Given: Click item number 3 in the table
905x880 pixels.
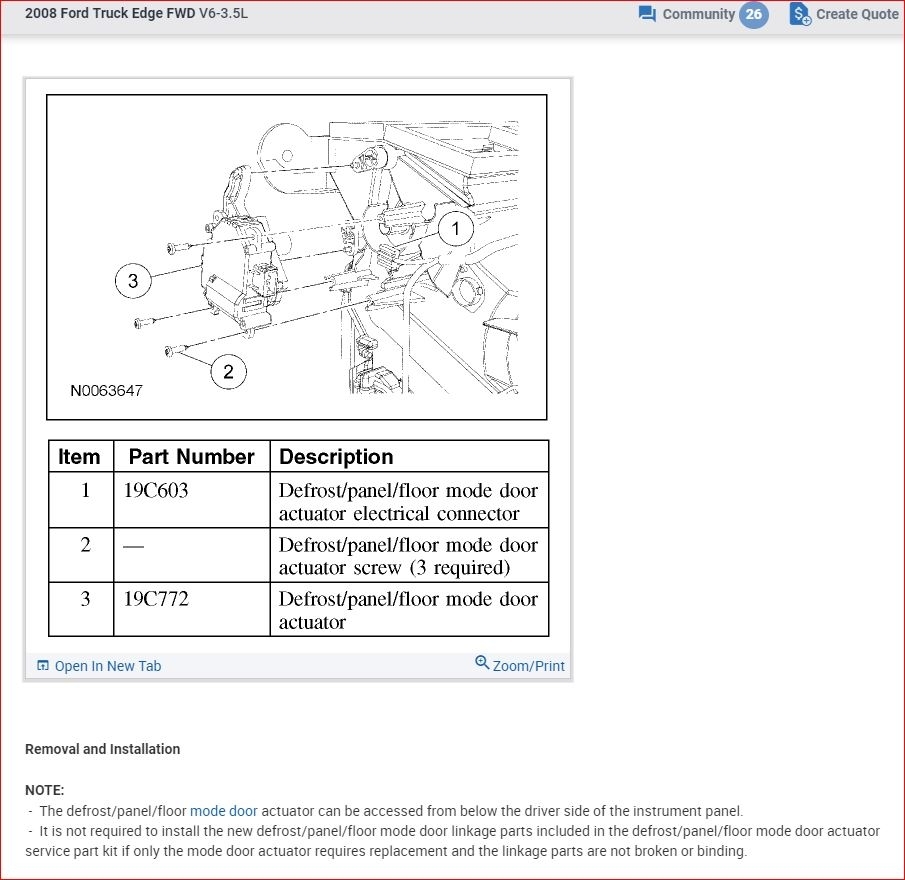Looking at the screenshot, I should click(x=85, y=599).
